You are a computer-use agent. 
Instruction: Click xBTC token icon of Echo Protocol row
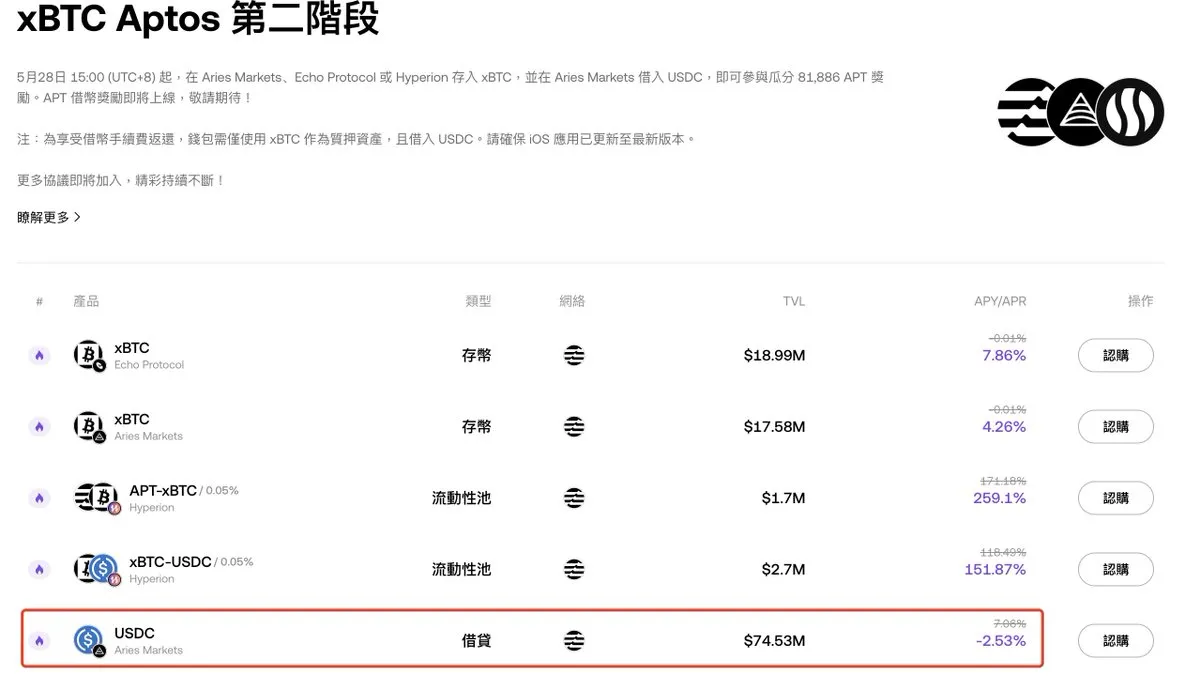tap(89, 356)
